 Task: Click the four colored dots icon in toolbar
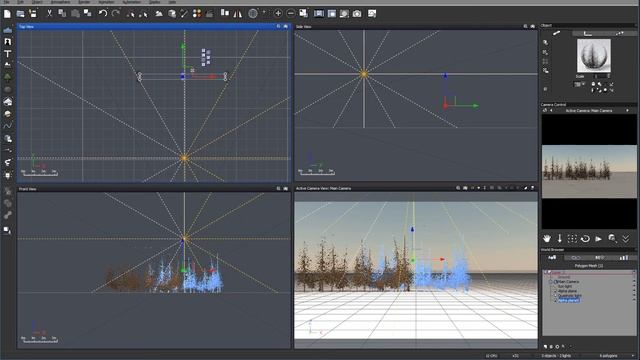click(197, 14)
